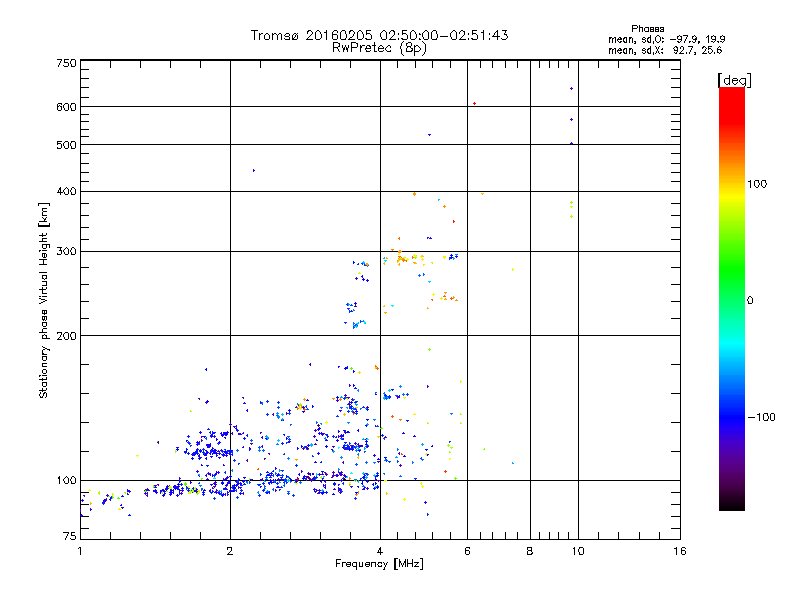Click the red data point near 600 km
The width and height of the screenshot is (800, 600).
click(474, 104)
